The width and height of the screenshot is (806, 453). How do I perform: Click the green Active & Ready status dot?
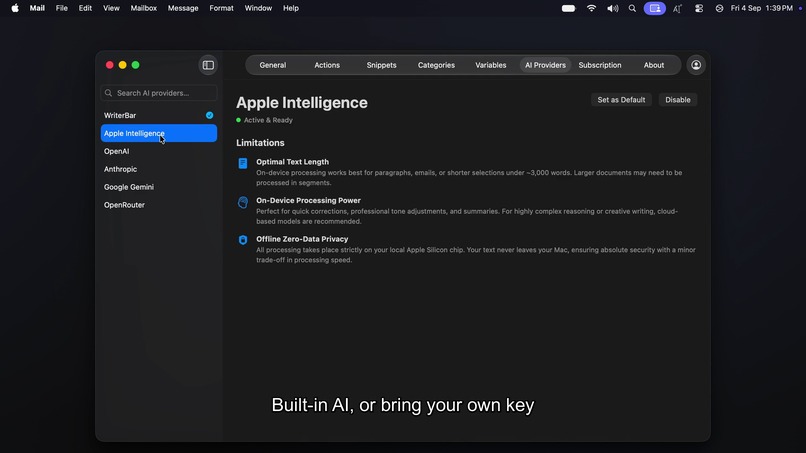pyautogui.click(x=239, y=120)
